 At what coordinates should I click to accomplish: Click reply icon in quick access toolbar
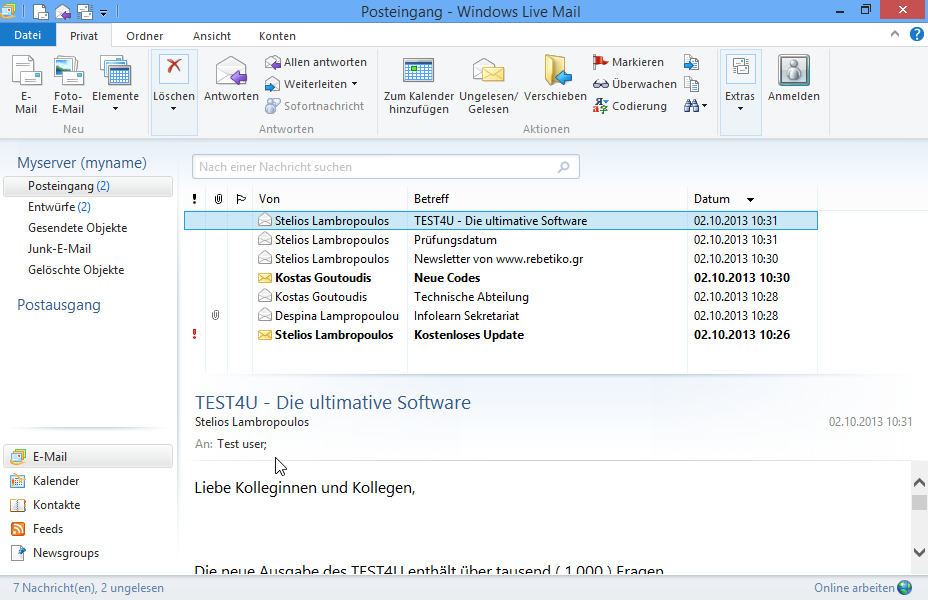(63, 11)
